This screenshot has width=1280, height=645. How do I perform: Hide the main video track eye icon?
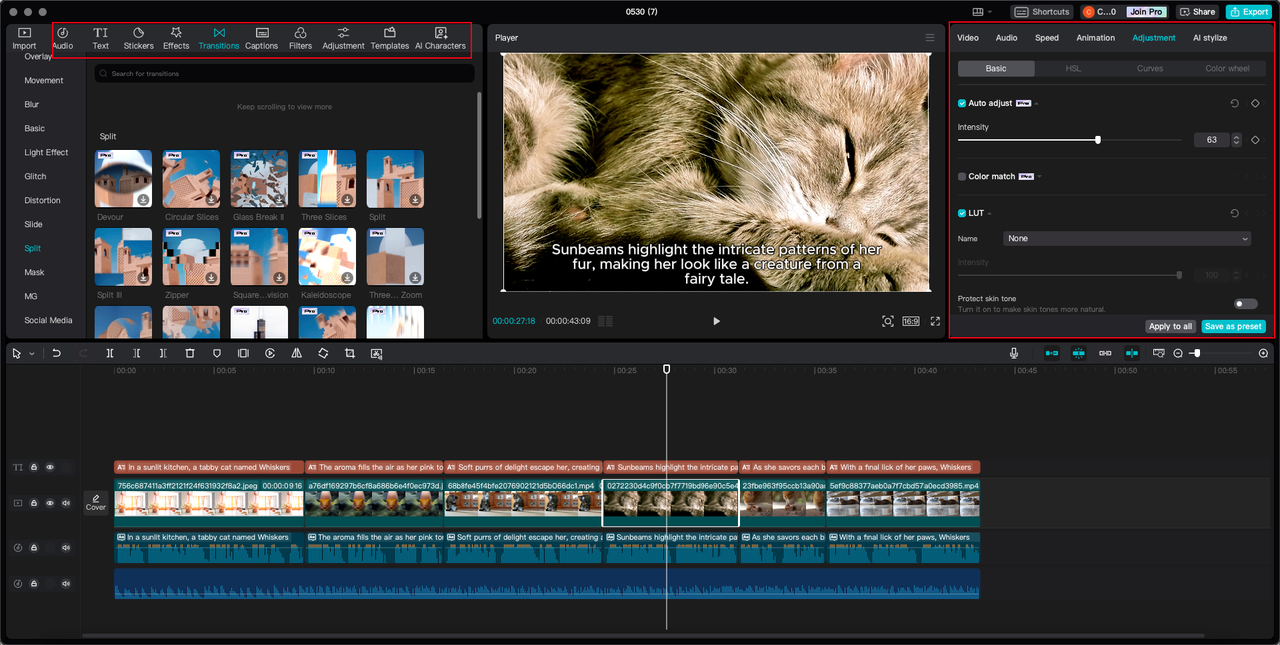pyautogui.click(x=50, y=503)
